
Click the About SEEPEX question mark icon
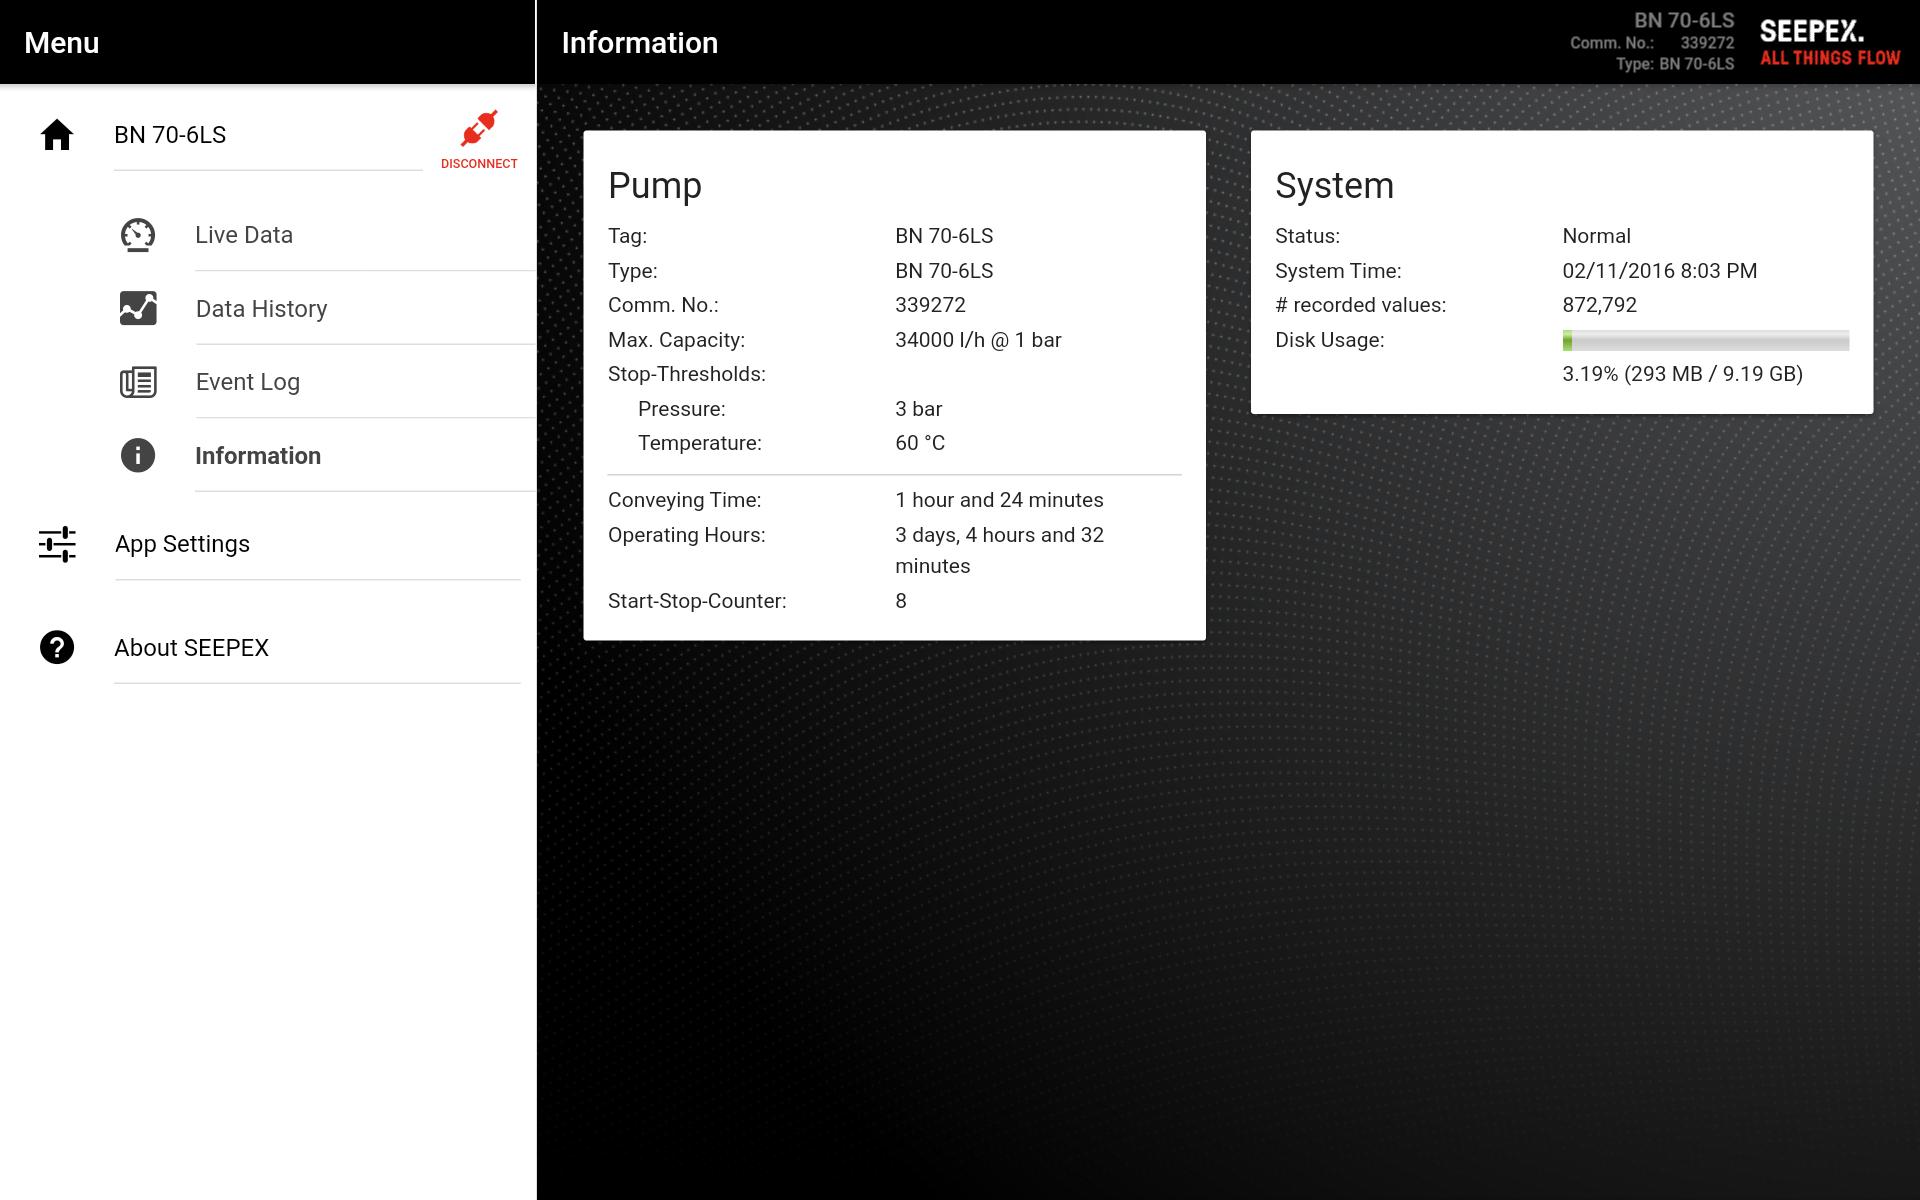click(x=57, y=648)
